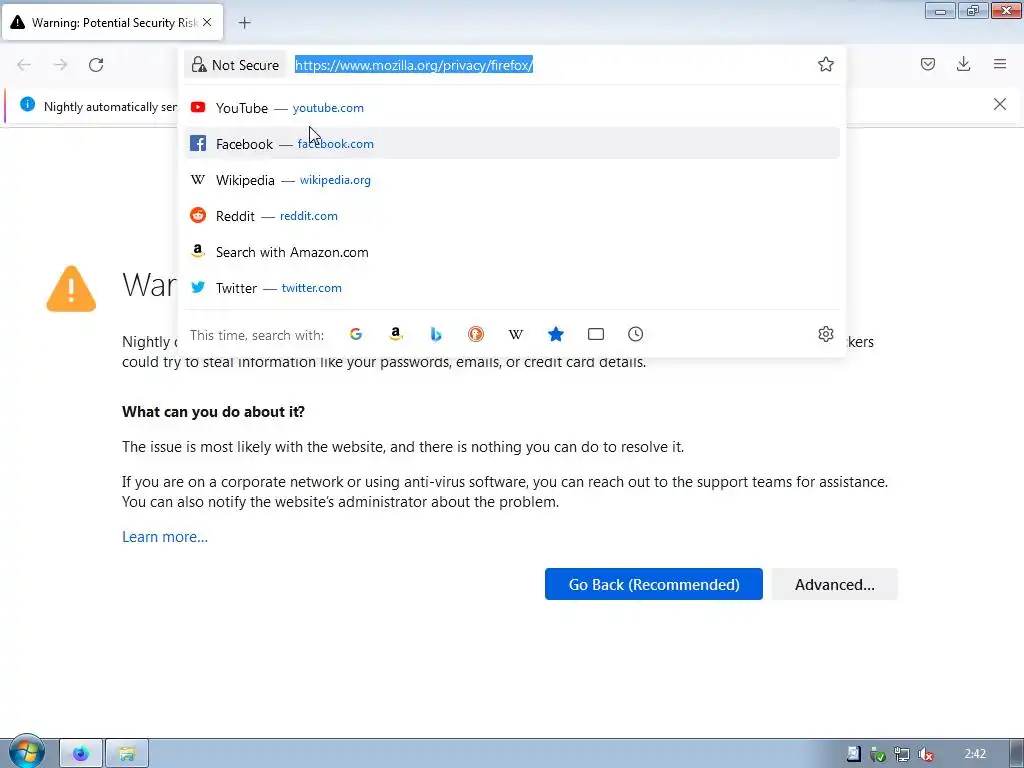Open the Learn more... link
Image resolution: width=1024 pixels, height=768 pixels.
165,537
